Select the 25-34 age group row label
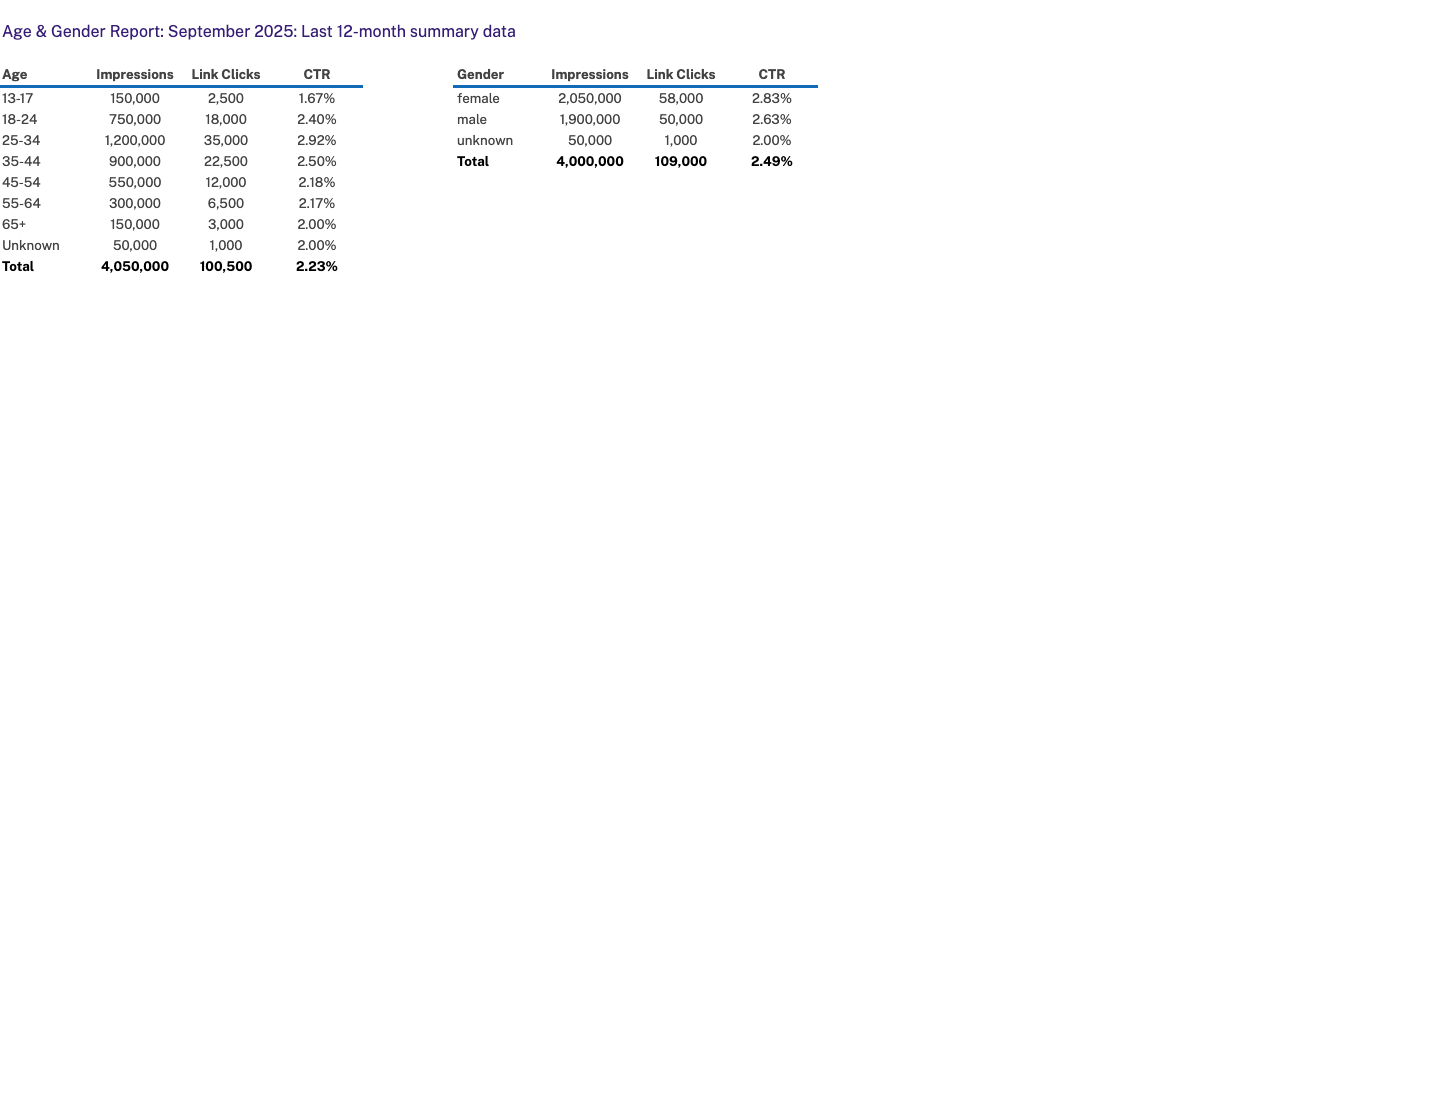This screenshot has height=1101, width=1453. coord(21,141)
